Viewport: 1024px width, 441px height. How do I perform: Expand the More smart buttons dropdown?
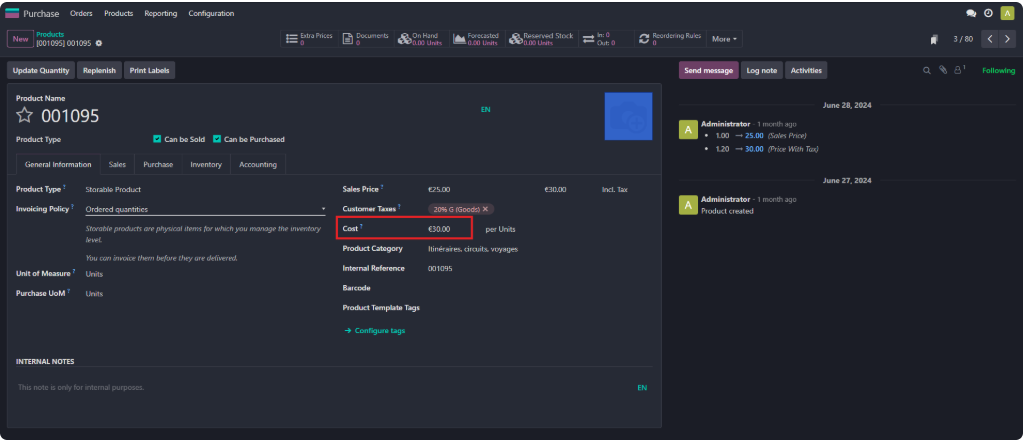click(725, 39)
